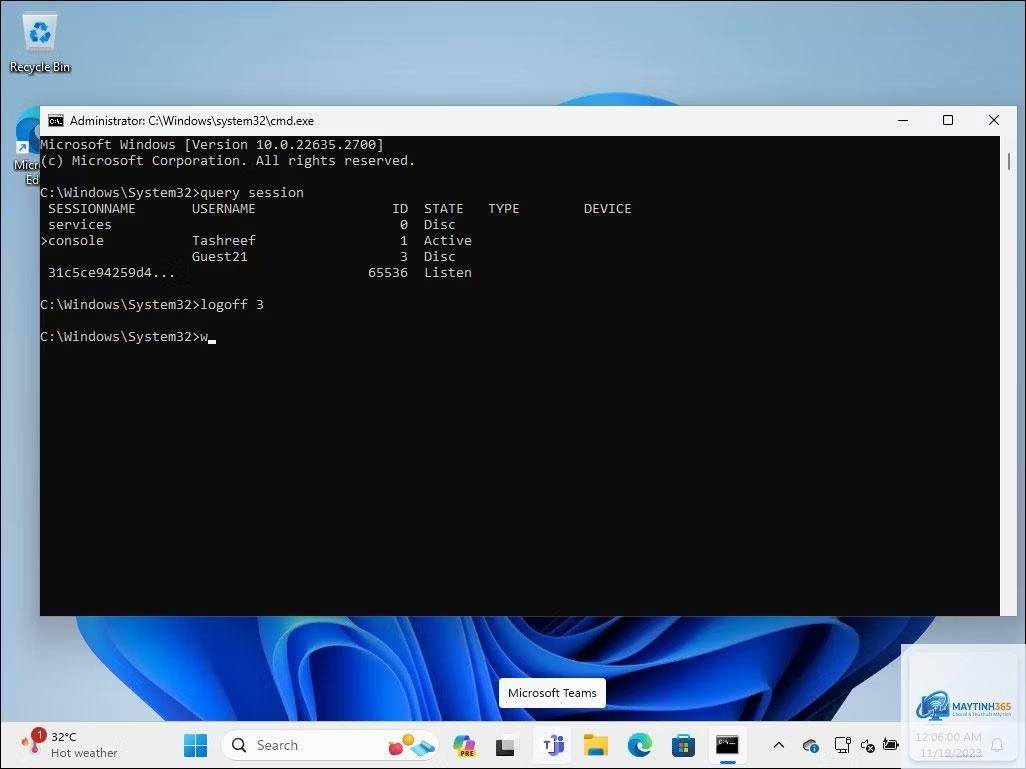Click the 'STATE' column header
Image resolution: width=1026 pixels, height=769 pixels.
(444, 209)
